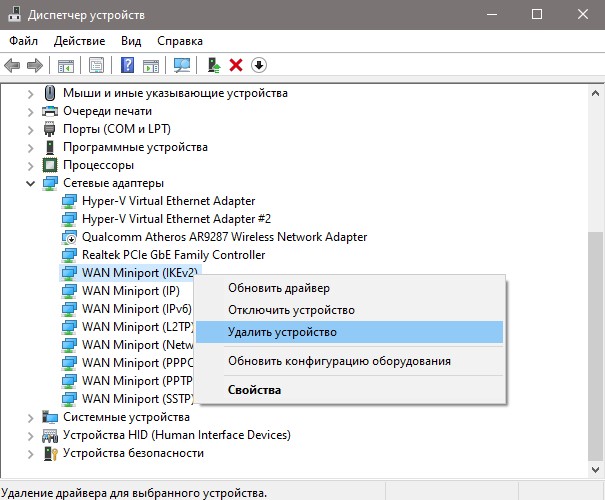Expand Очереди печати category
605x500 pixels.
tap(30, 112)
